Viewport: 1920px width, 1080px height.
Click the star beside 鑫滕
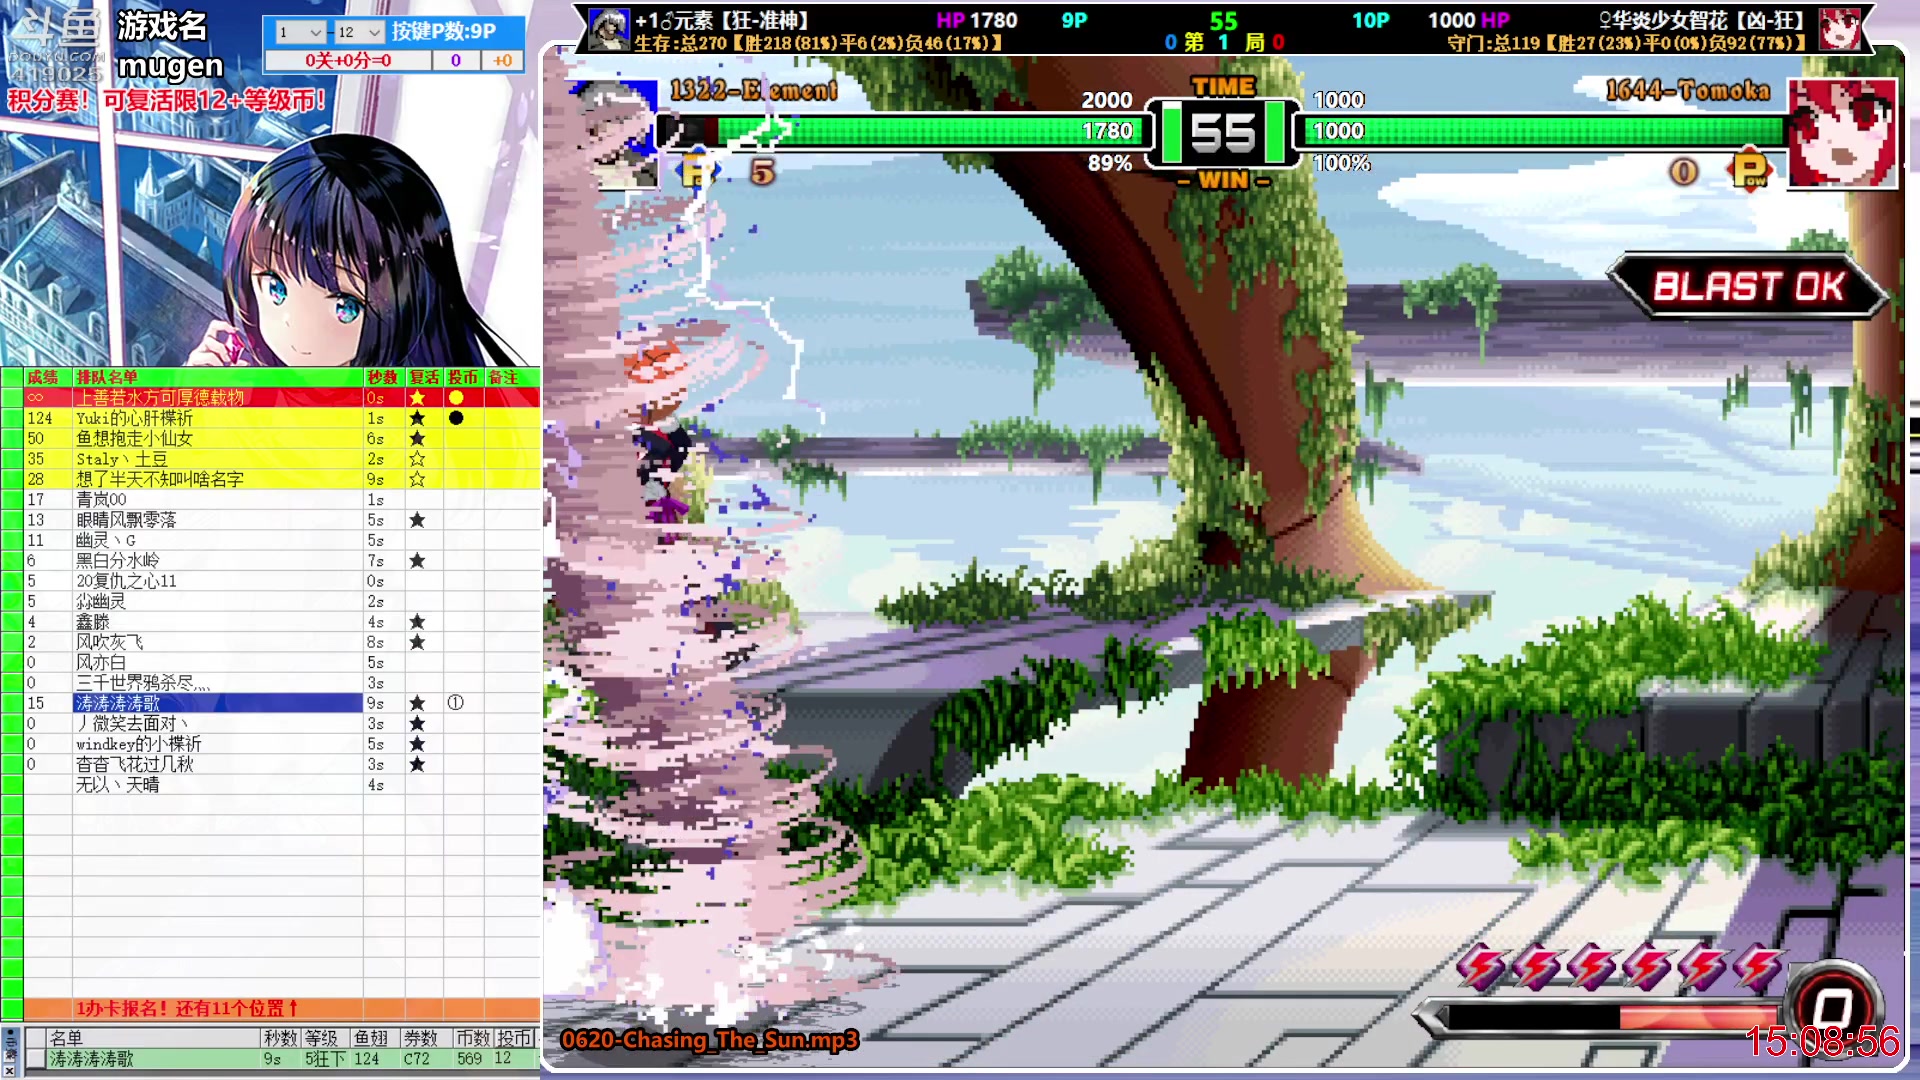pyautogui.click(x=417, y=622)
